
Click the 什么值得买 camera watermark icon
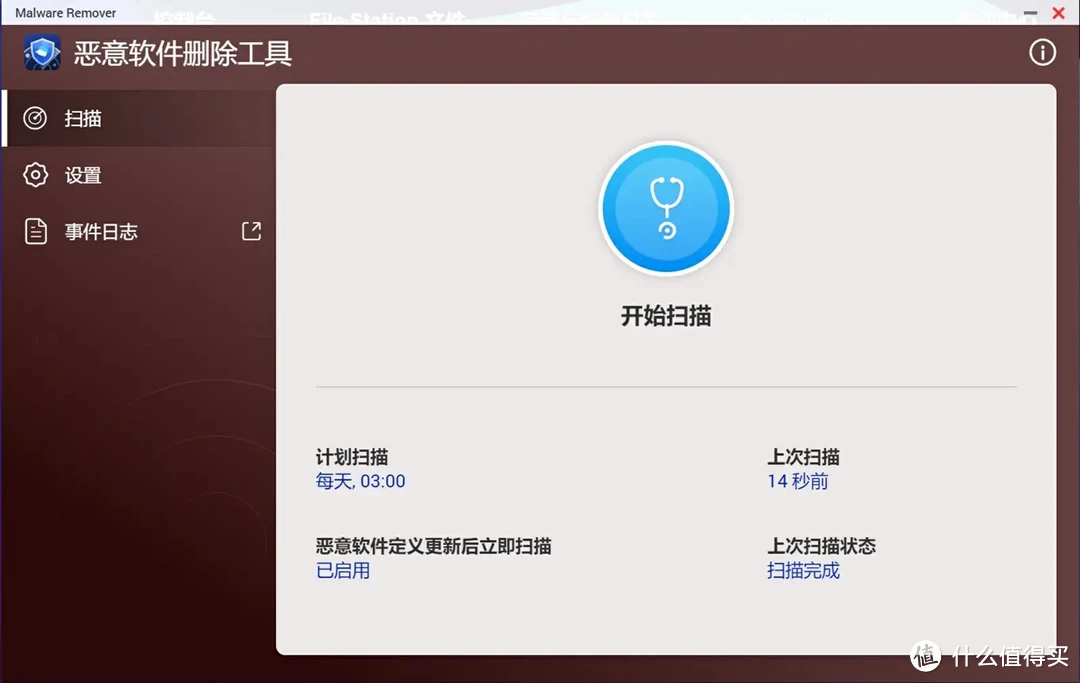pos(925,657)
